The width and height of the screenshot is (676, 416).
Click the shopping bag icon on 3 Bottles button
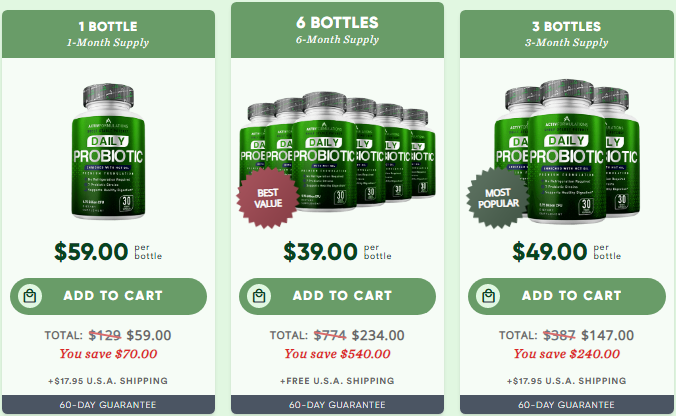pyautogui.click(x=488, y=296)
